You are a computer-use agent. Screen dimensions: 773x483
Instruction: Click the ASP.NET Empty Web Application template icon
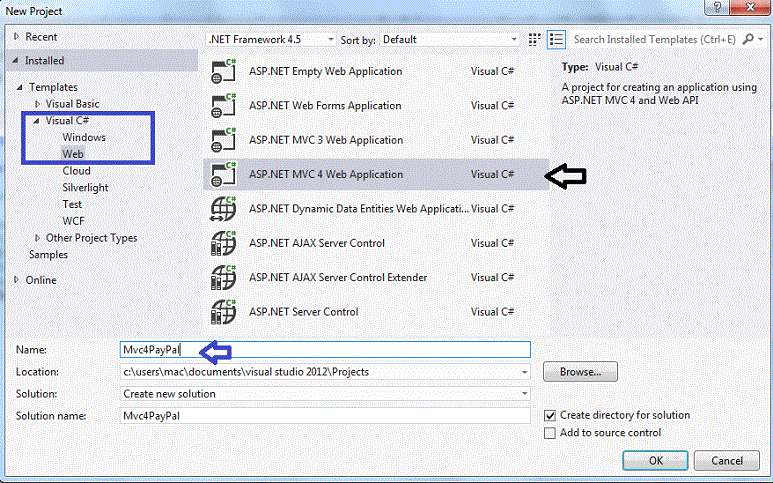pyautogui.click(x=223, y=71)
